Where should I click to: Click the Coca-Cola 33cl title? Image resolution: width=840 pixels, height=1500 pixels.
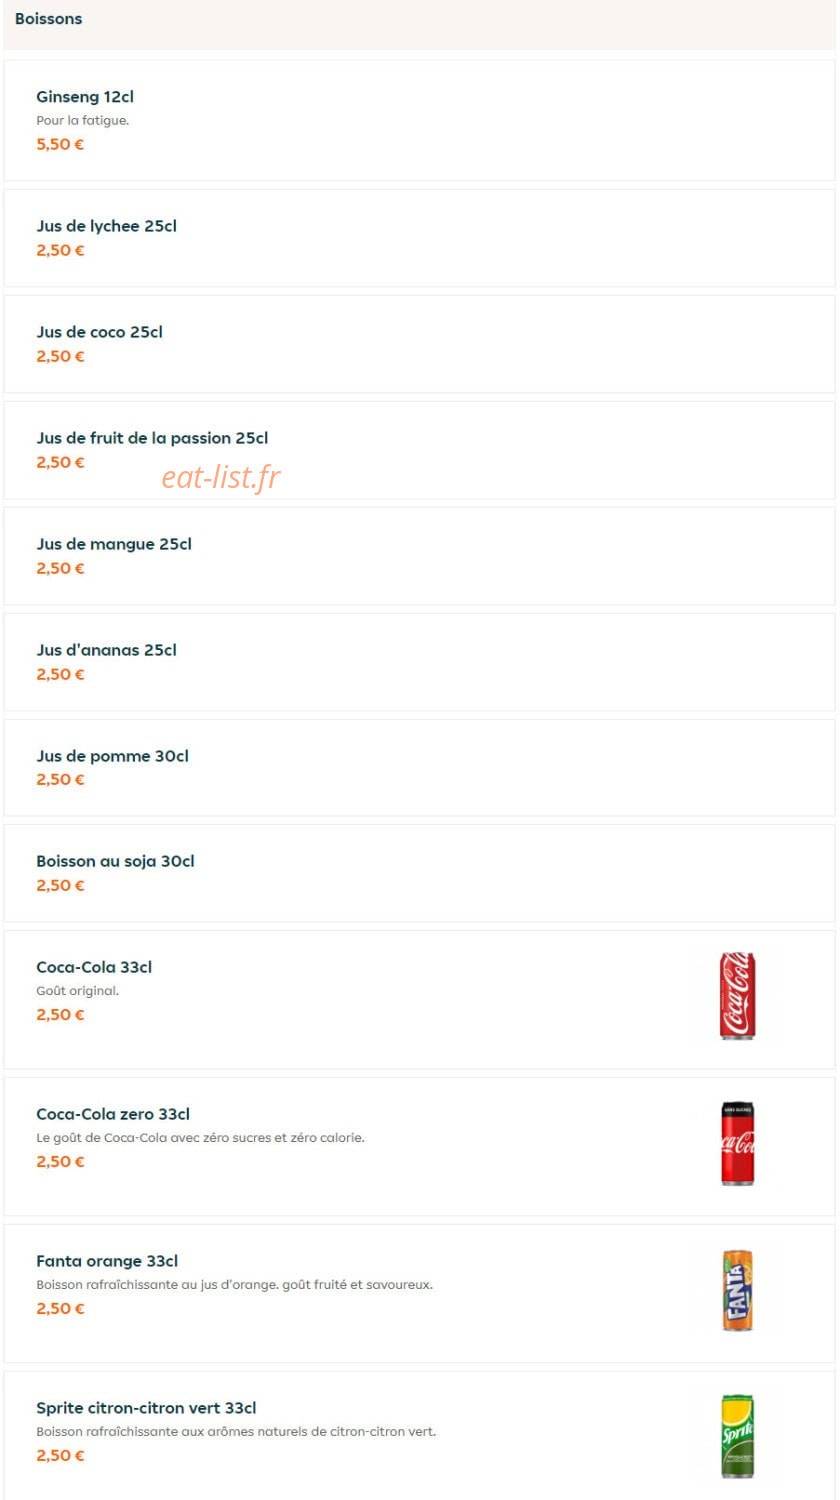click(94, 967)
